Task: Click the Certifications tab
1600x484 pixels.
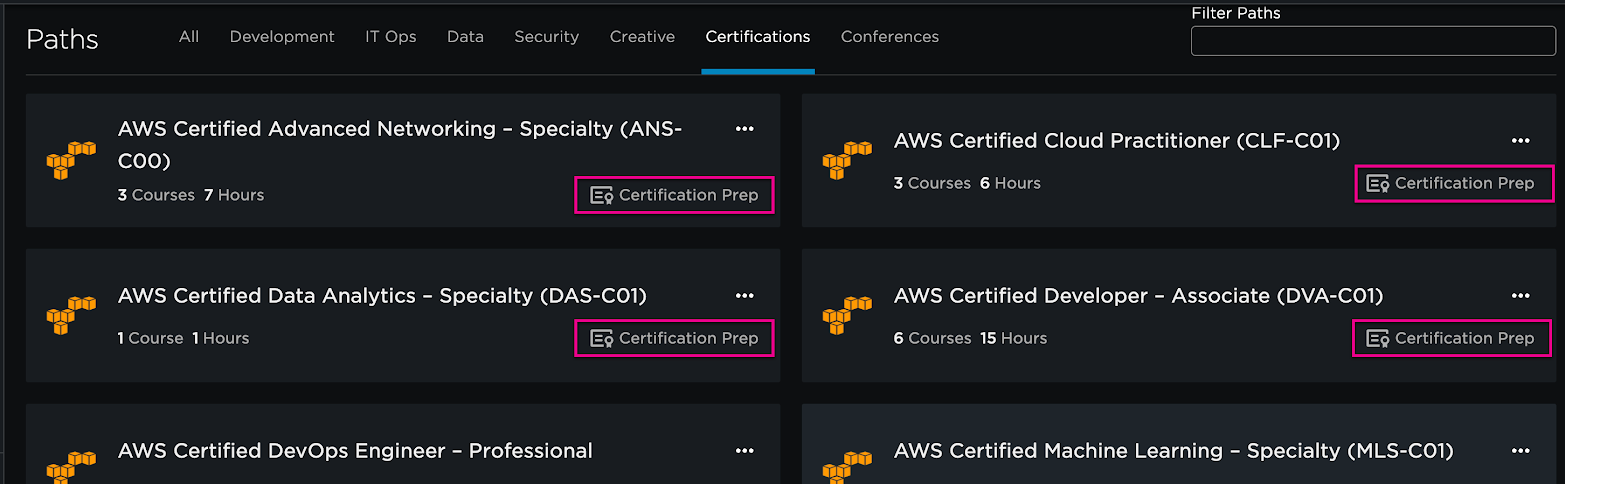Action: point(758,37)
